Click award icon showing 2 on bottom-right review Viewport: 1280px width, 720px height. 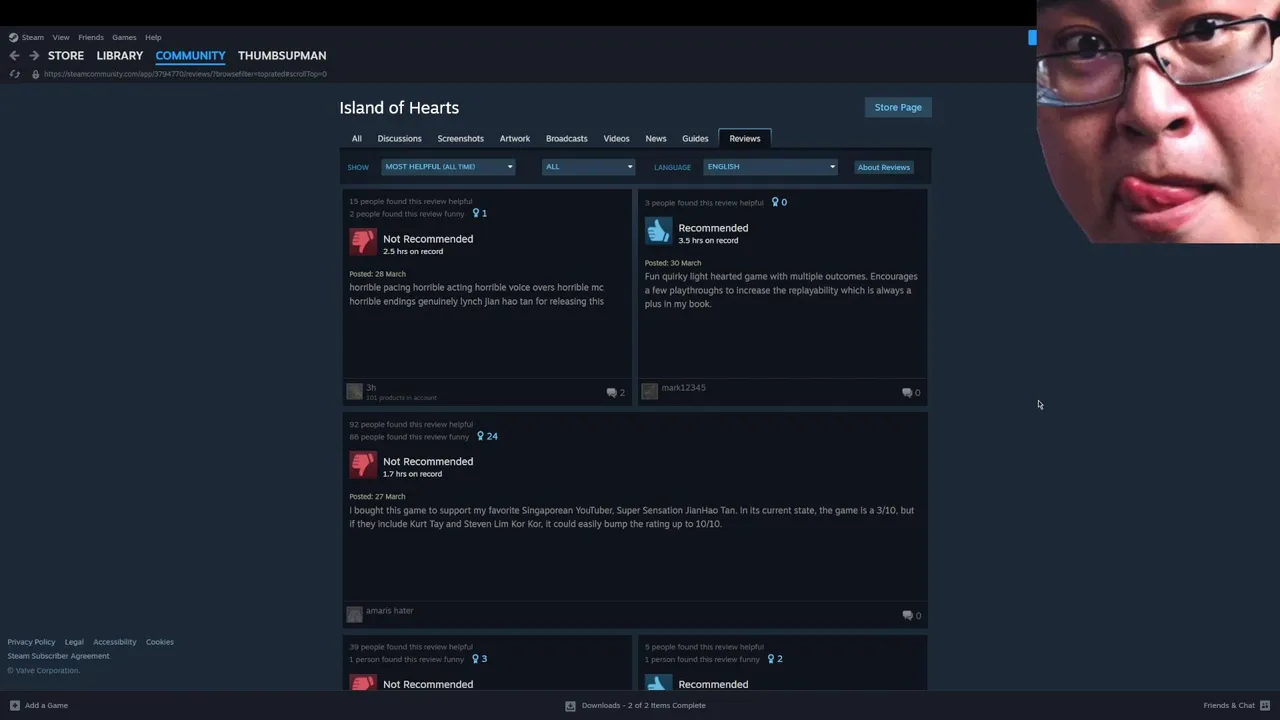point(771,659)
